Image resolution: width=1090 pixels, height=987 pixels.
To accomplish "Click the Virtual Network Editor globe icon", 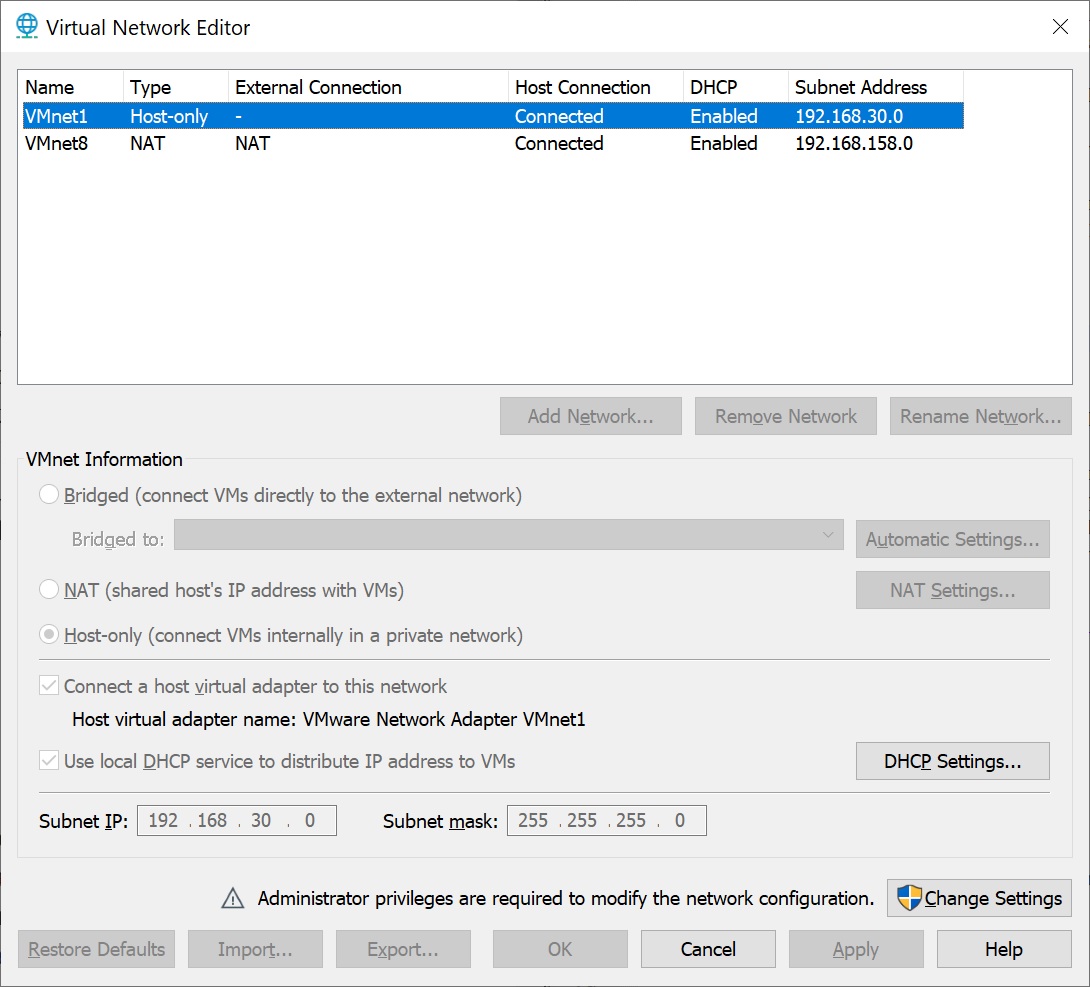I will point(26,26).
